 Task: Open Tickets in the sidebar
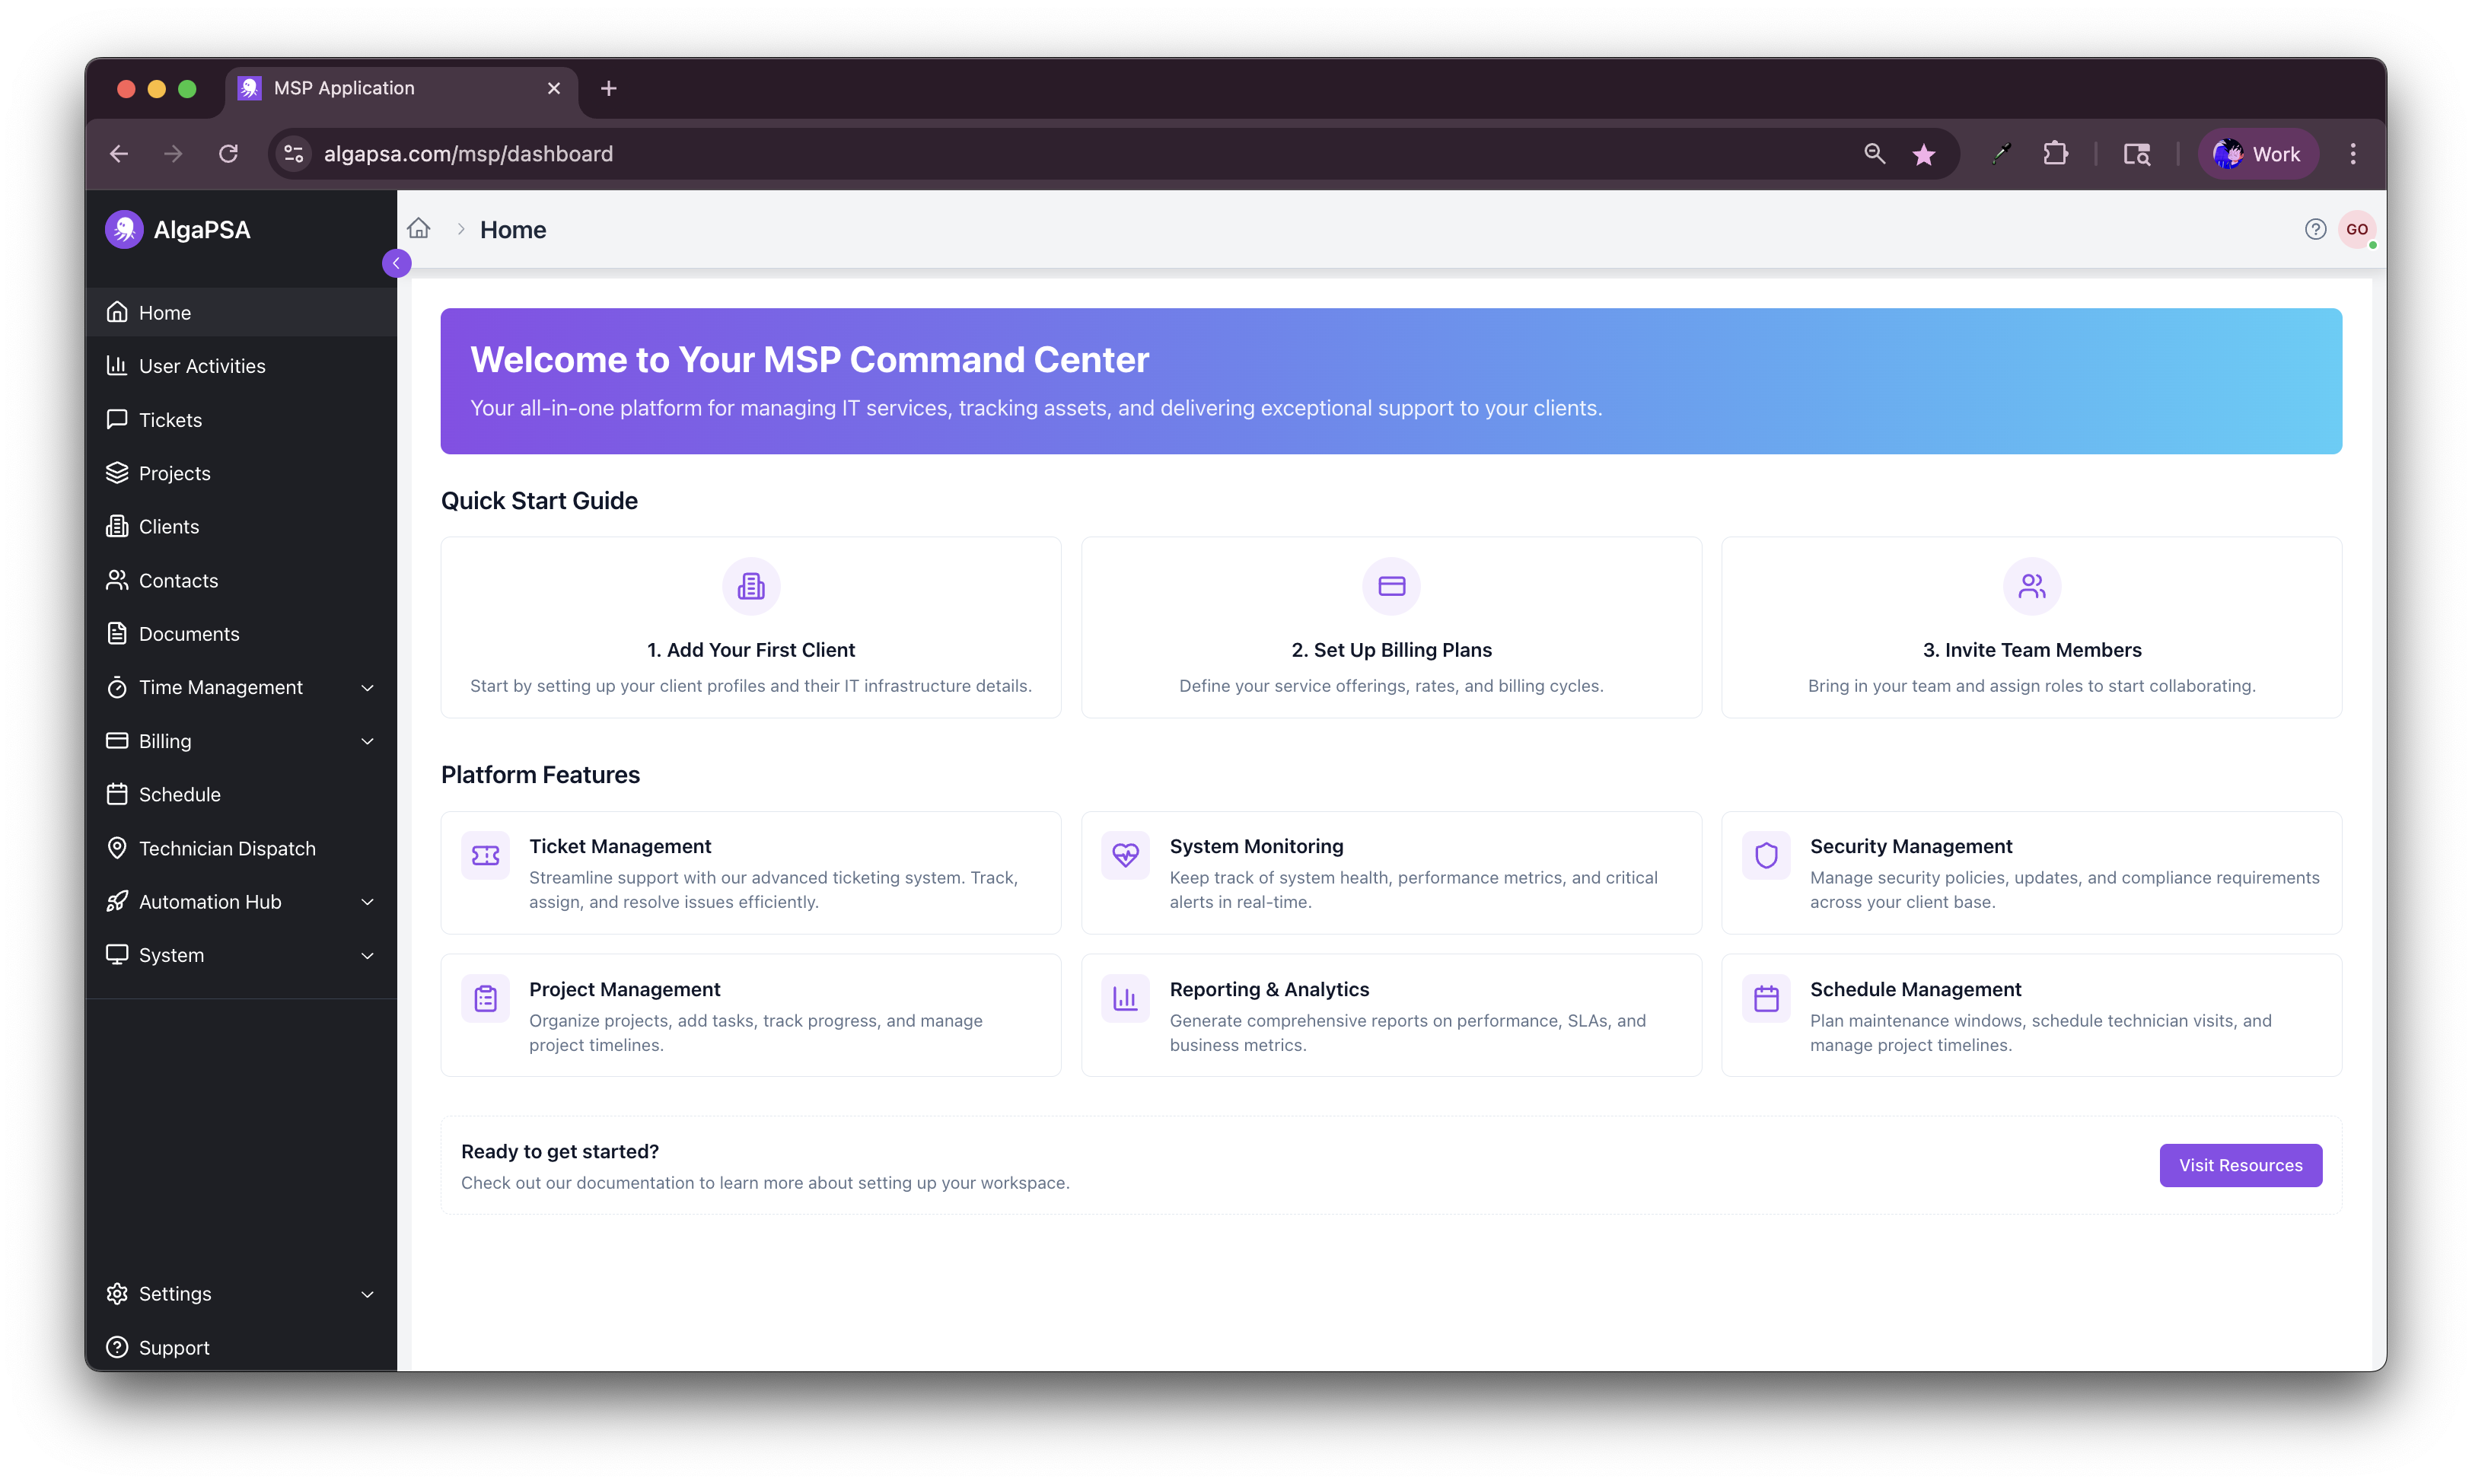pos(170,420)
